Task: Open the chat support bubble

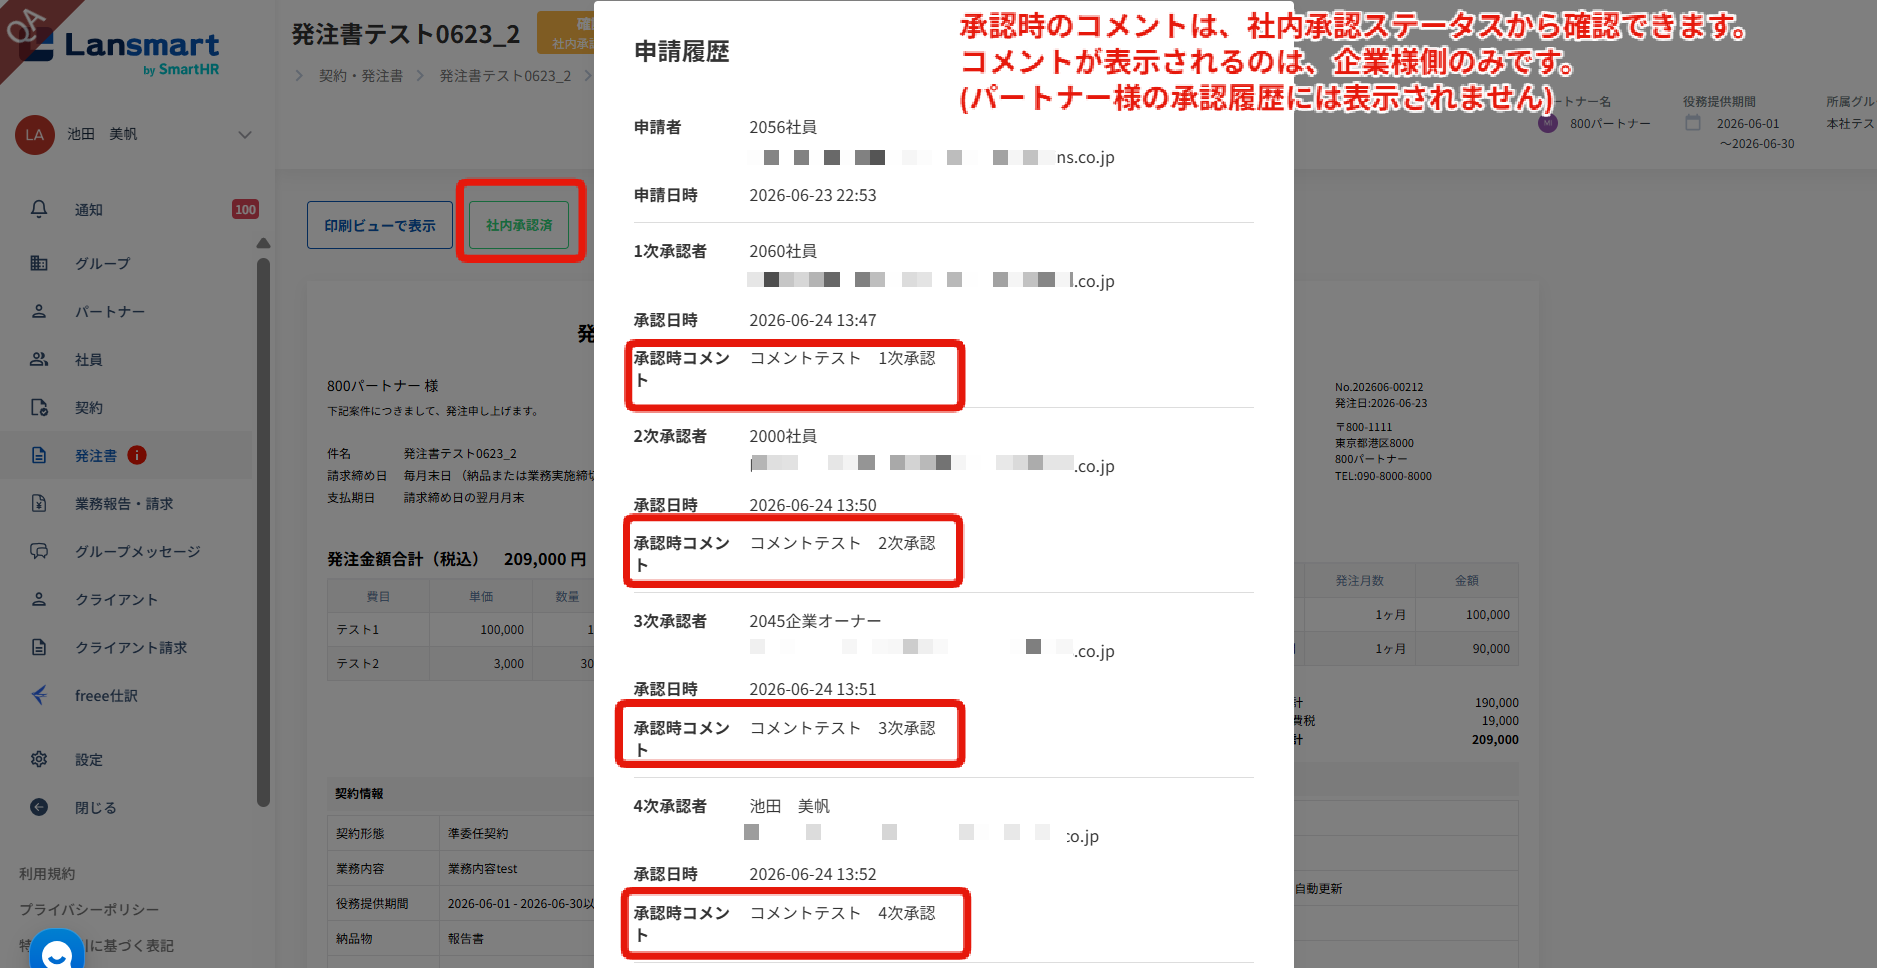Action: (57, 949)
